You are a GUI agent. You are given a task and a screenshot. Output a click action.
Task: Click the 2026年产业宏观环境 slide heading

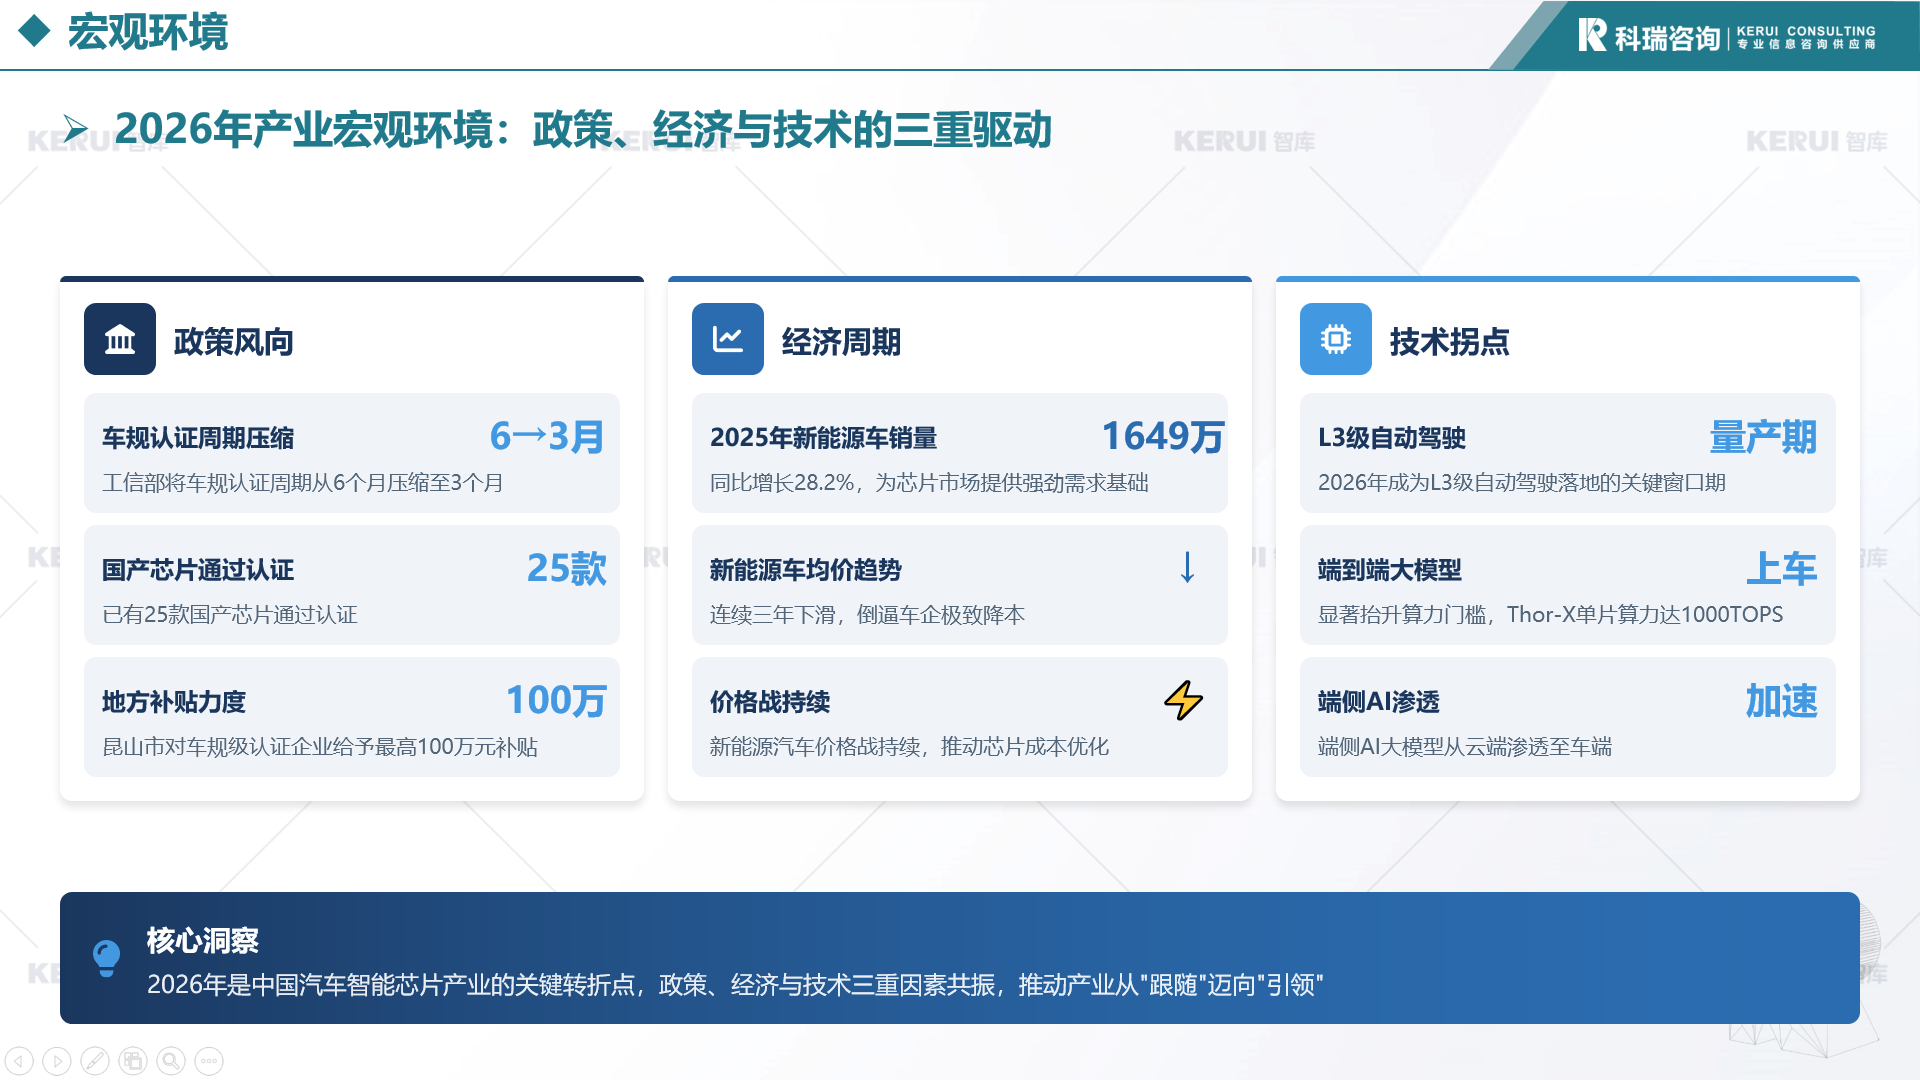(582, 130)
